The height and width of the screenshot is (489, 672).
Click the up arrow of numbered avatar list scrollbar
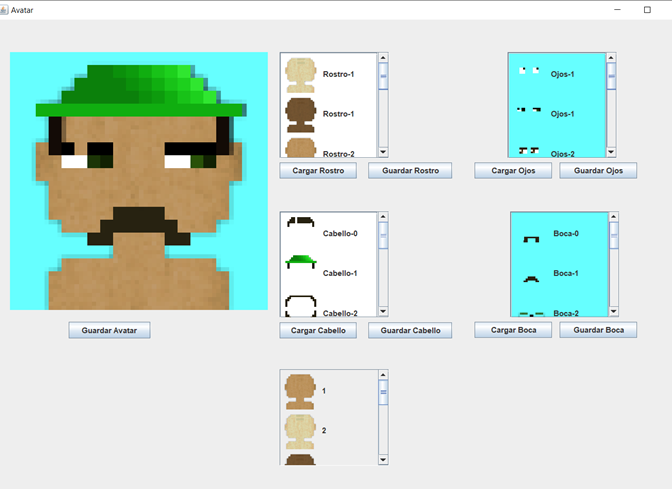(383, 375)
